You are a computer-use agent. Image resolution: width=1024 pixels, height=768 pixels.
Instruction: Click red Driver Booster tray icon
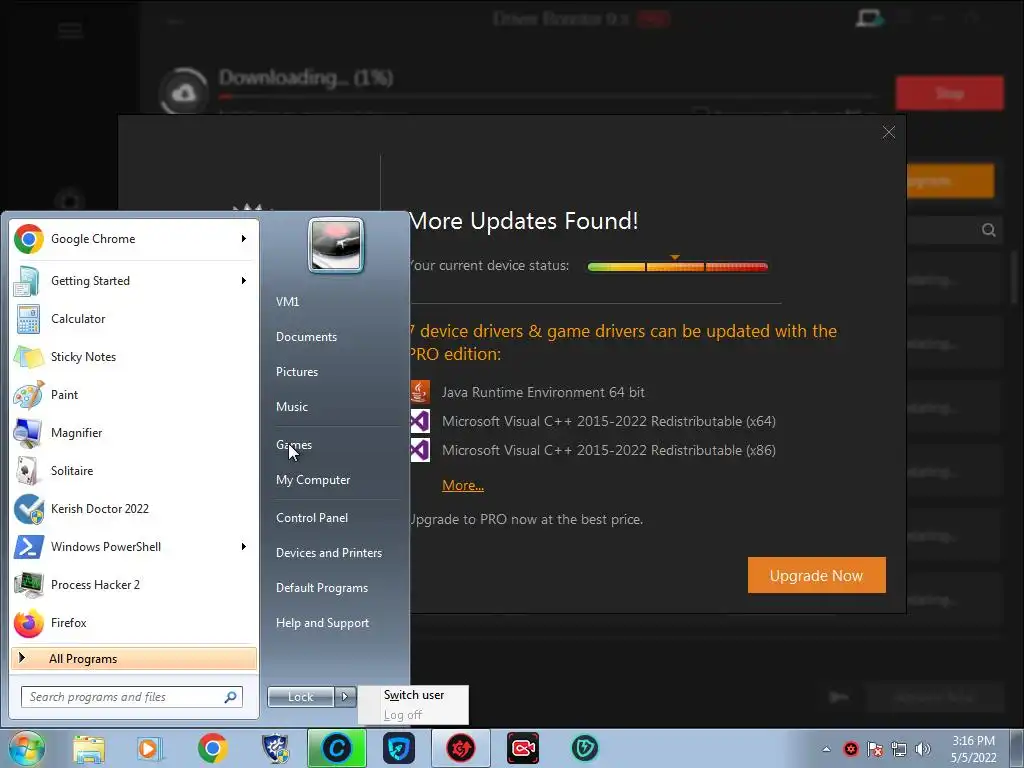pyautogui.click(x=851, y=749)
